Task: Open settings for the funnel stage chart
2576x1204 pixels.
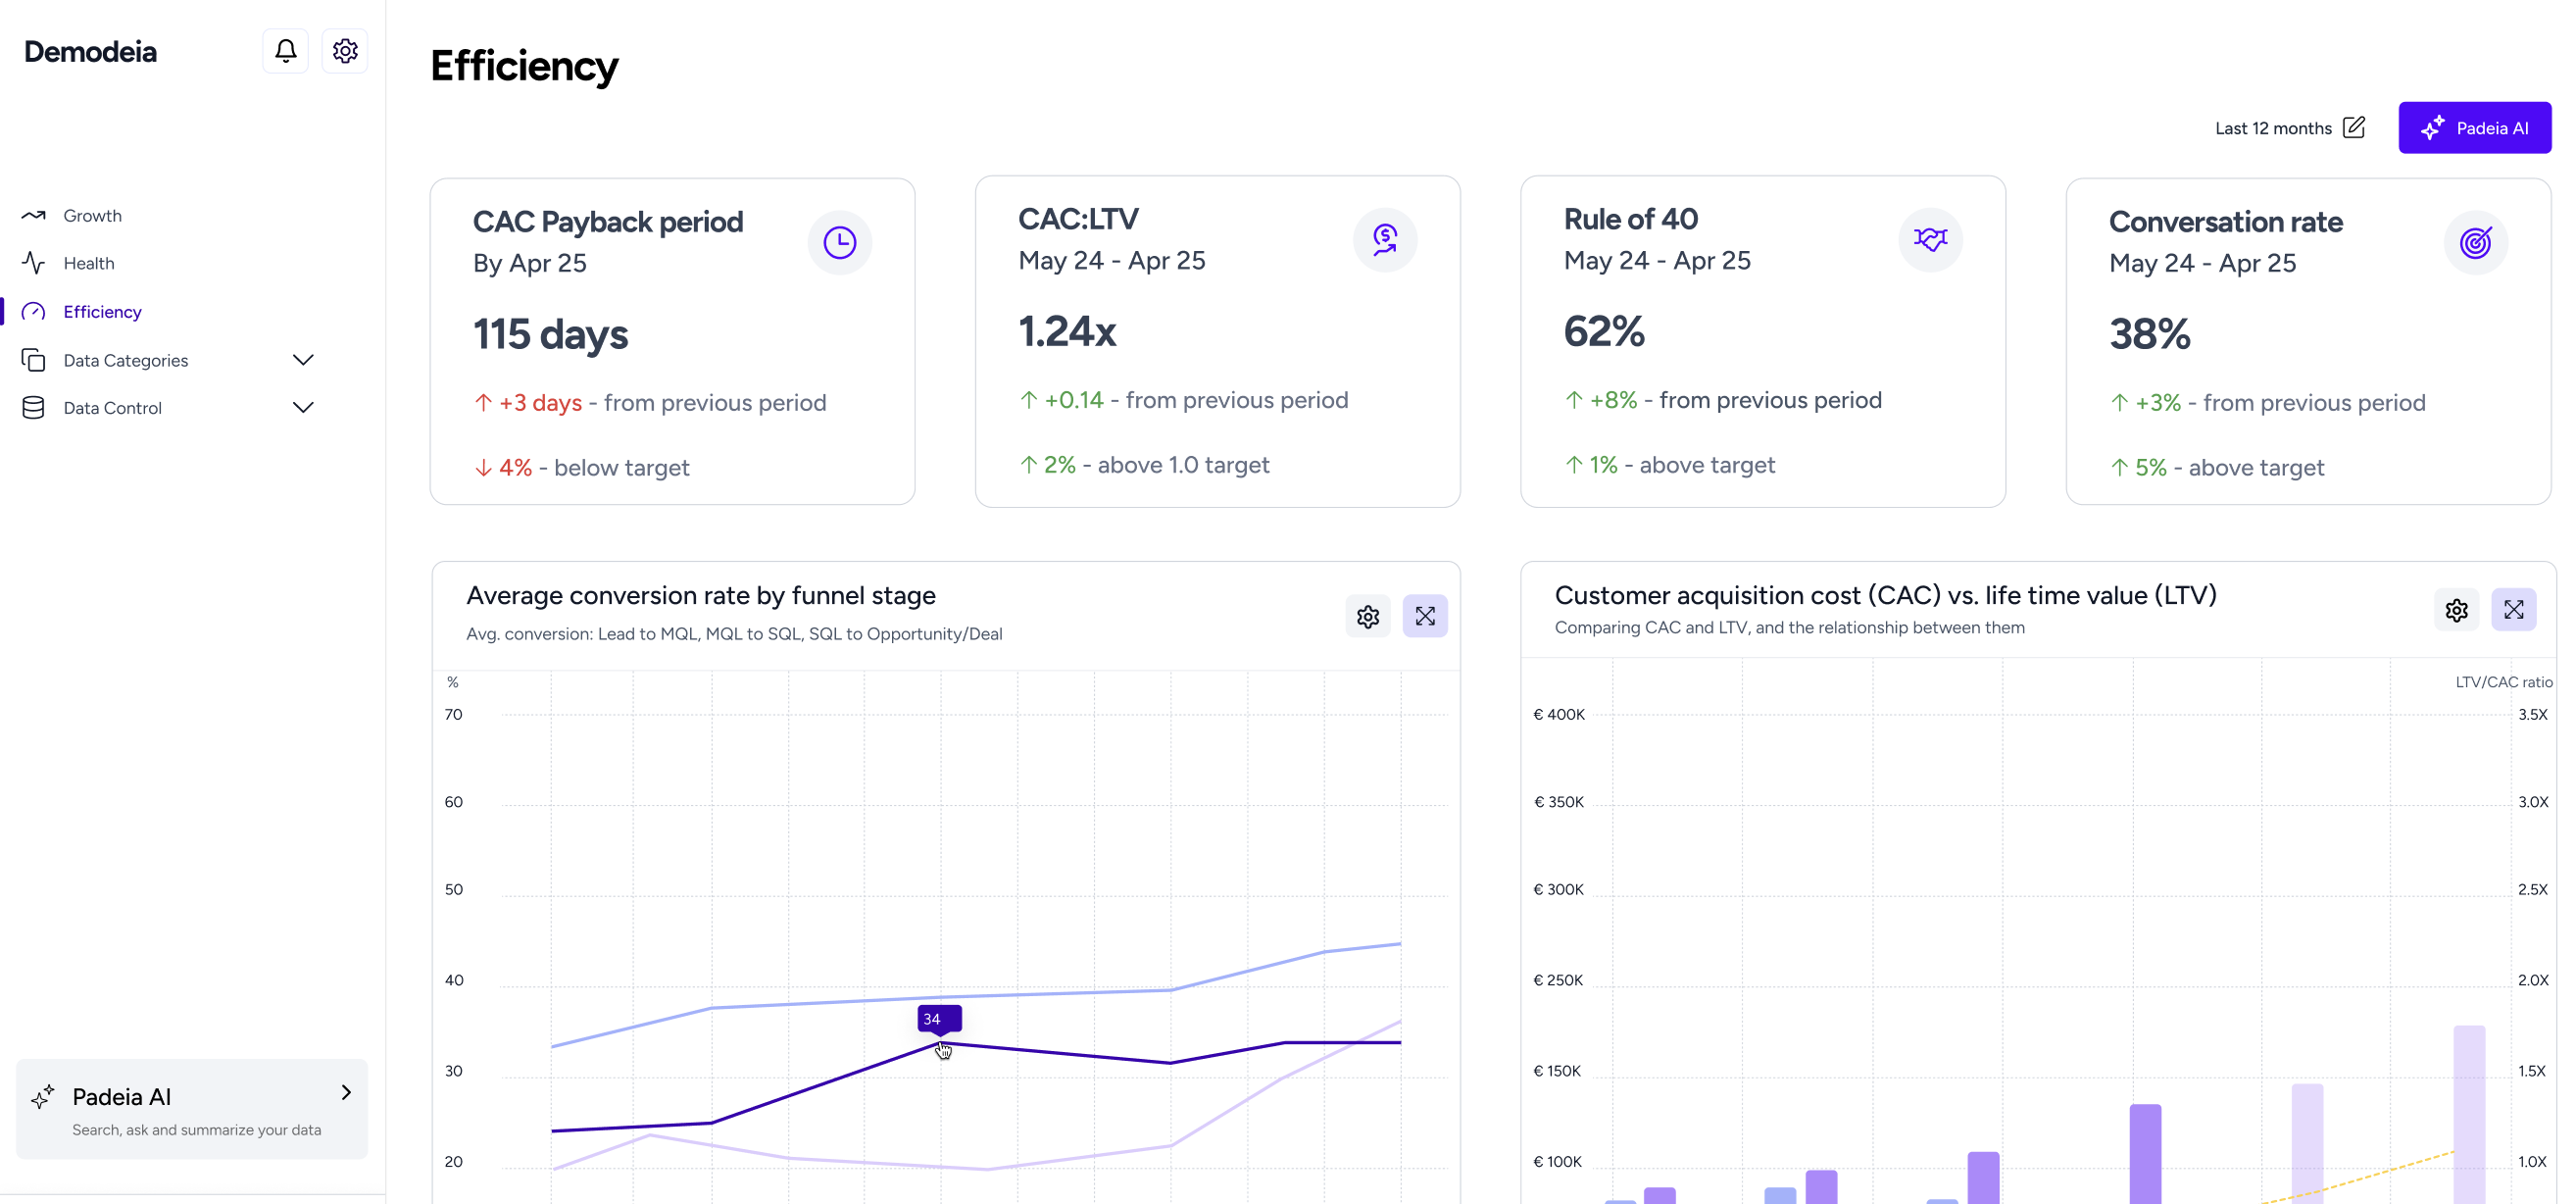Action: 1367,616
